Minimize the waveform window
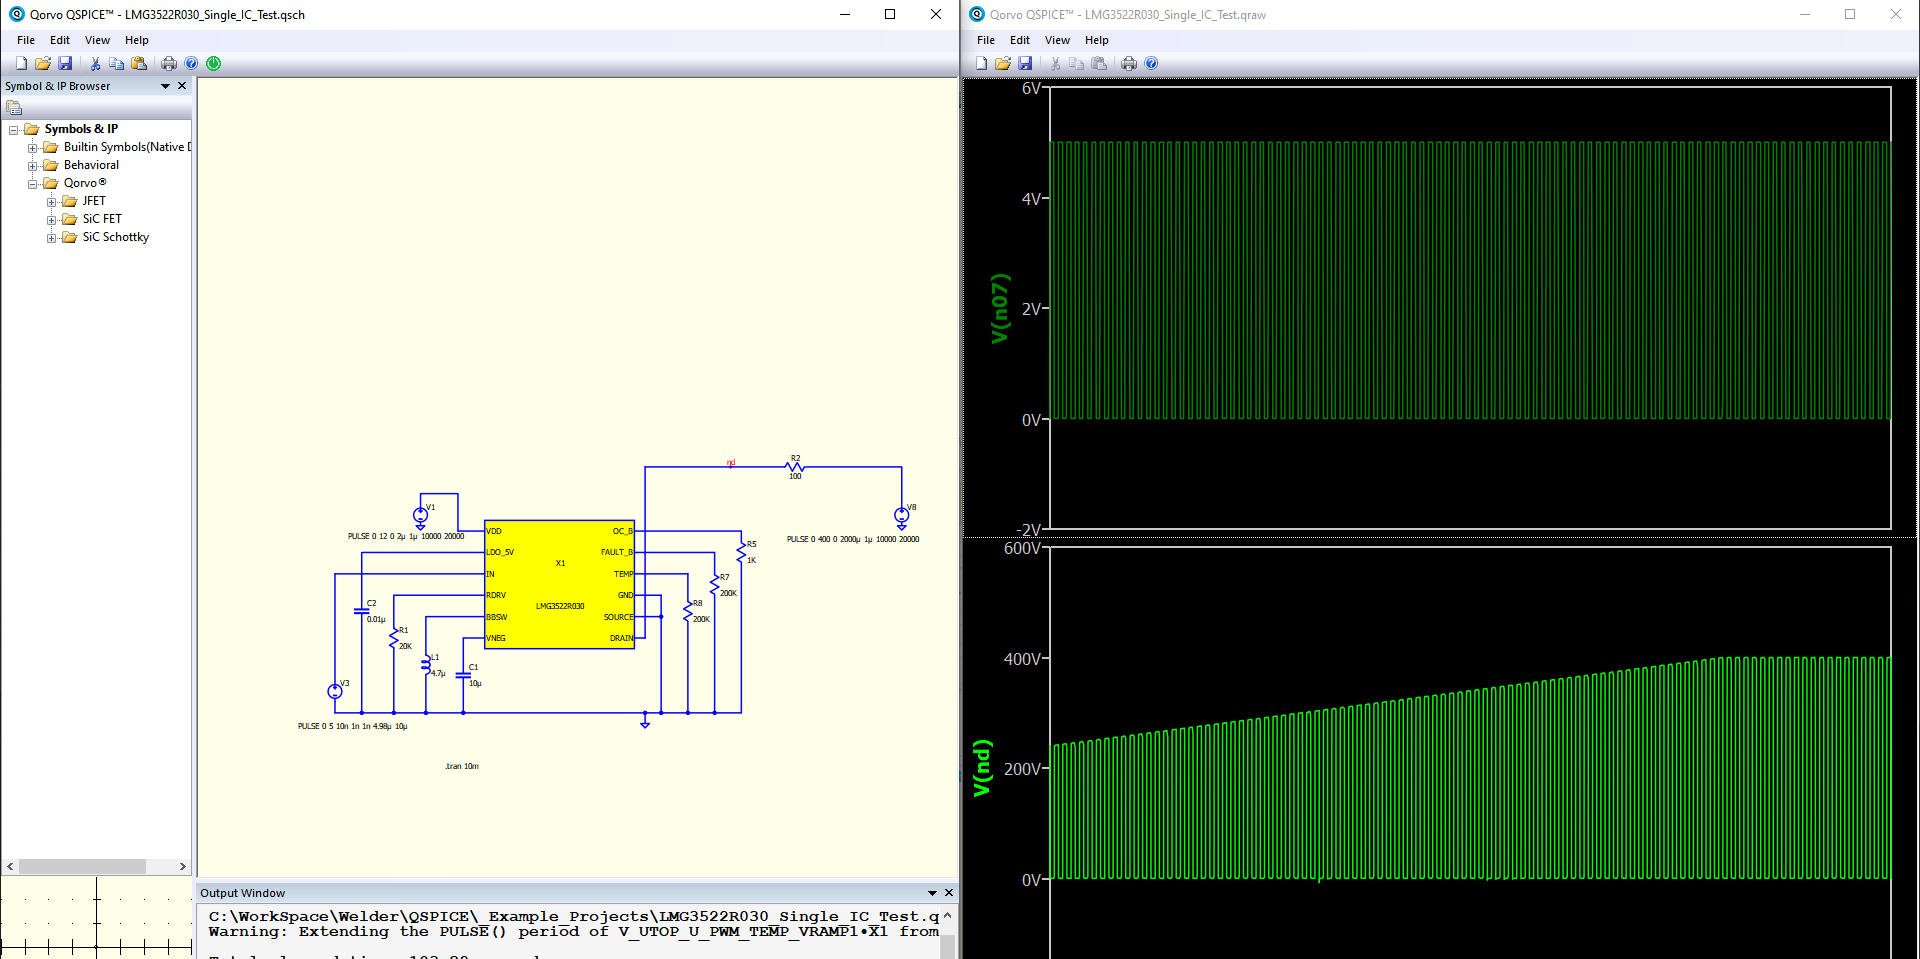 click(x=1805, y=14)
